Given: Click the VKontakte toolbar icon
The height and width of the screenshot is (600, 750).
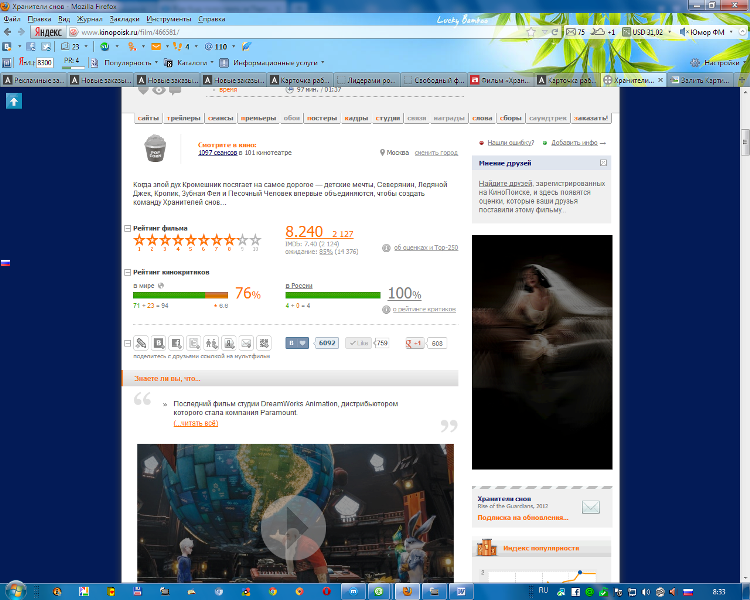Looking at the screenshot, I should [7, 46].
